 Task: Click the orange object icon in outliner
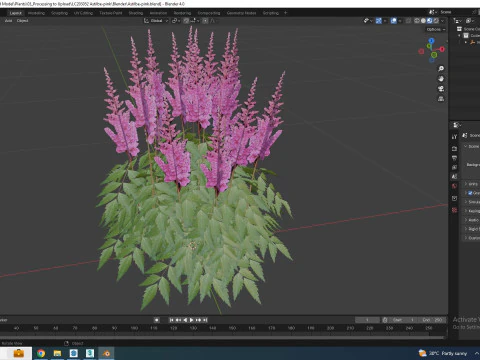[472, 42]
